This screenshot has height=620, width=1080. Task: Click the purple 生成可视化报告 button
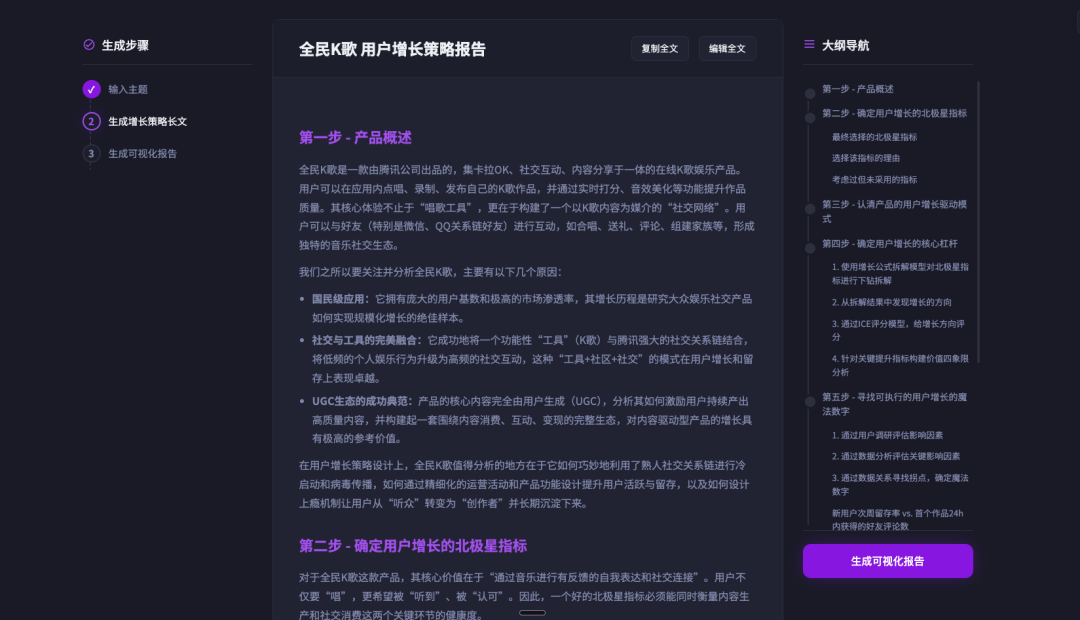pos(888,561)
